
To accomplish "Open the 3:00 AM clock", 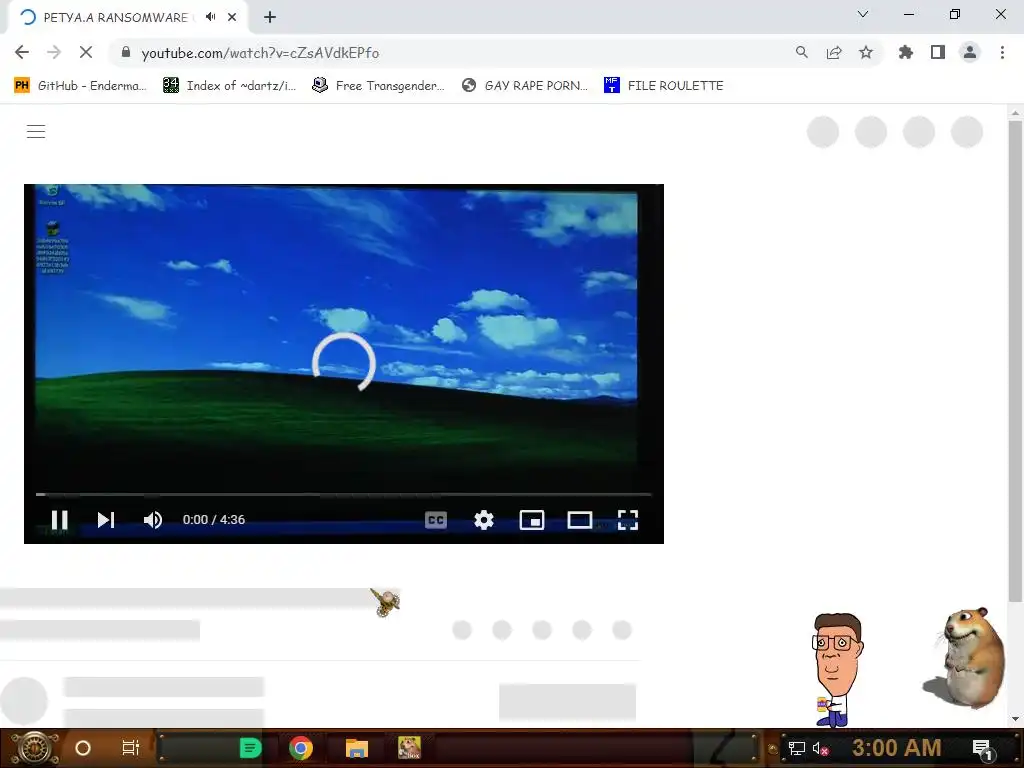I will click(897, 748).
